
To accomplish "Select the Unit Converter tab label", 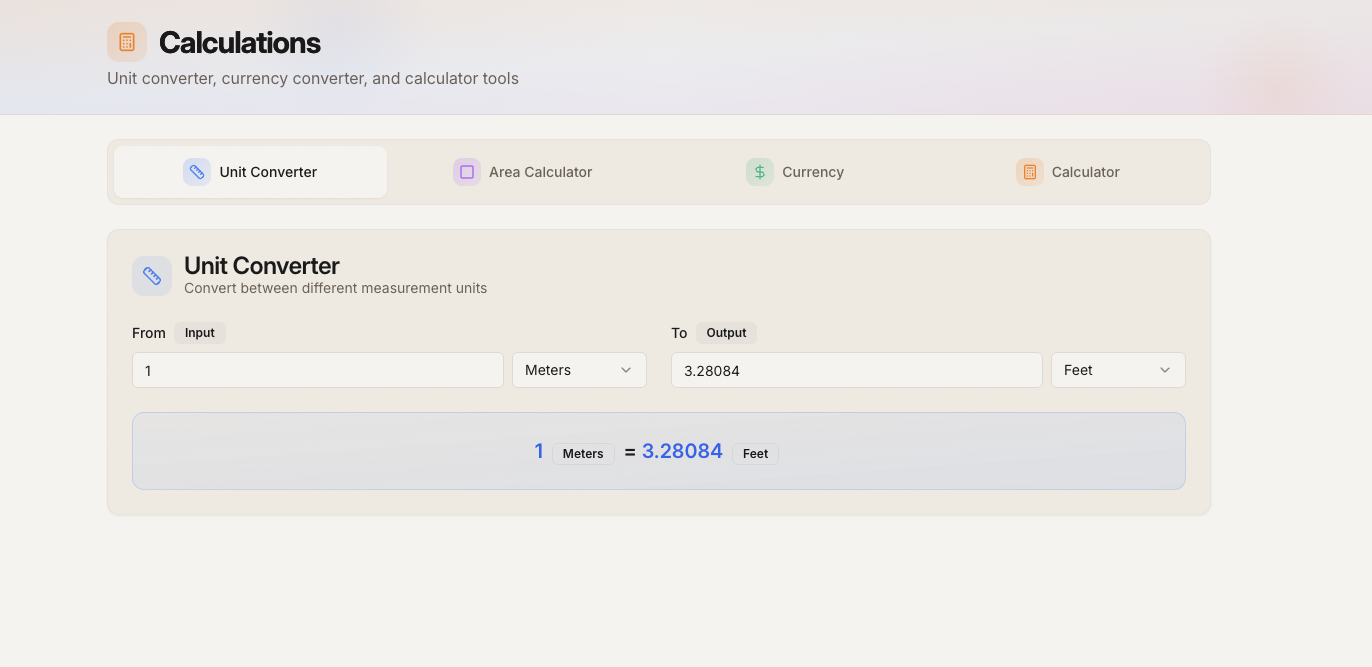I will coord(268,172).
